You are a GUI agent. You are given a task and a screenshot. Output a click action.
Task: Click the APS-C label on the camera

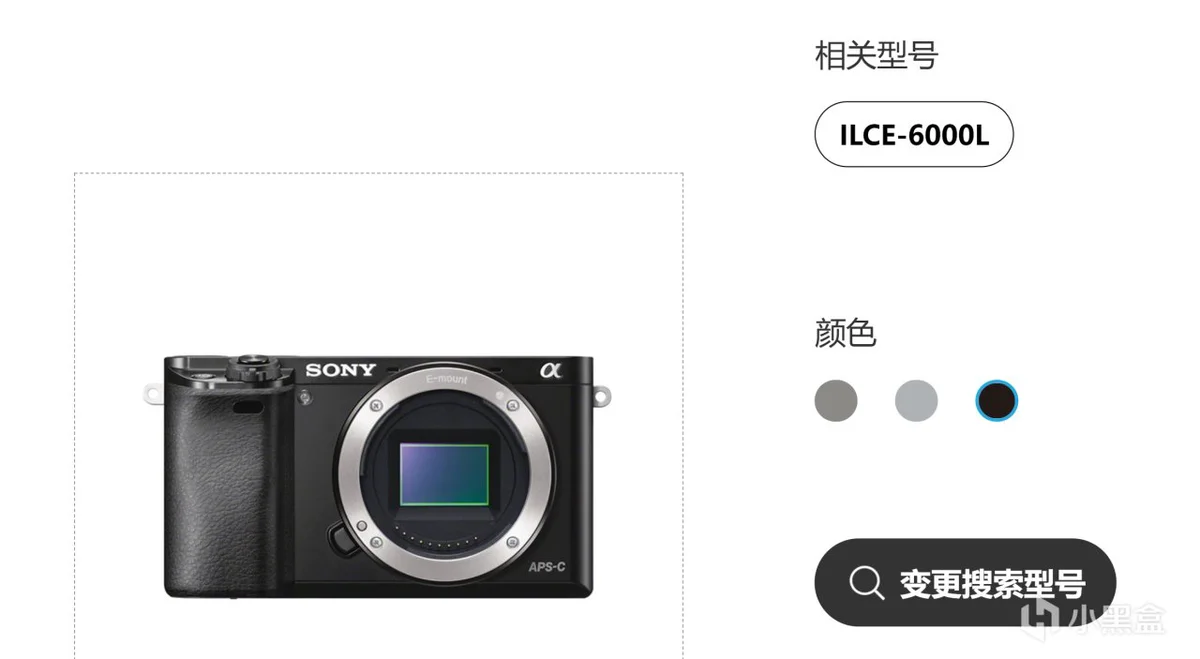[x=547, y=567]
